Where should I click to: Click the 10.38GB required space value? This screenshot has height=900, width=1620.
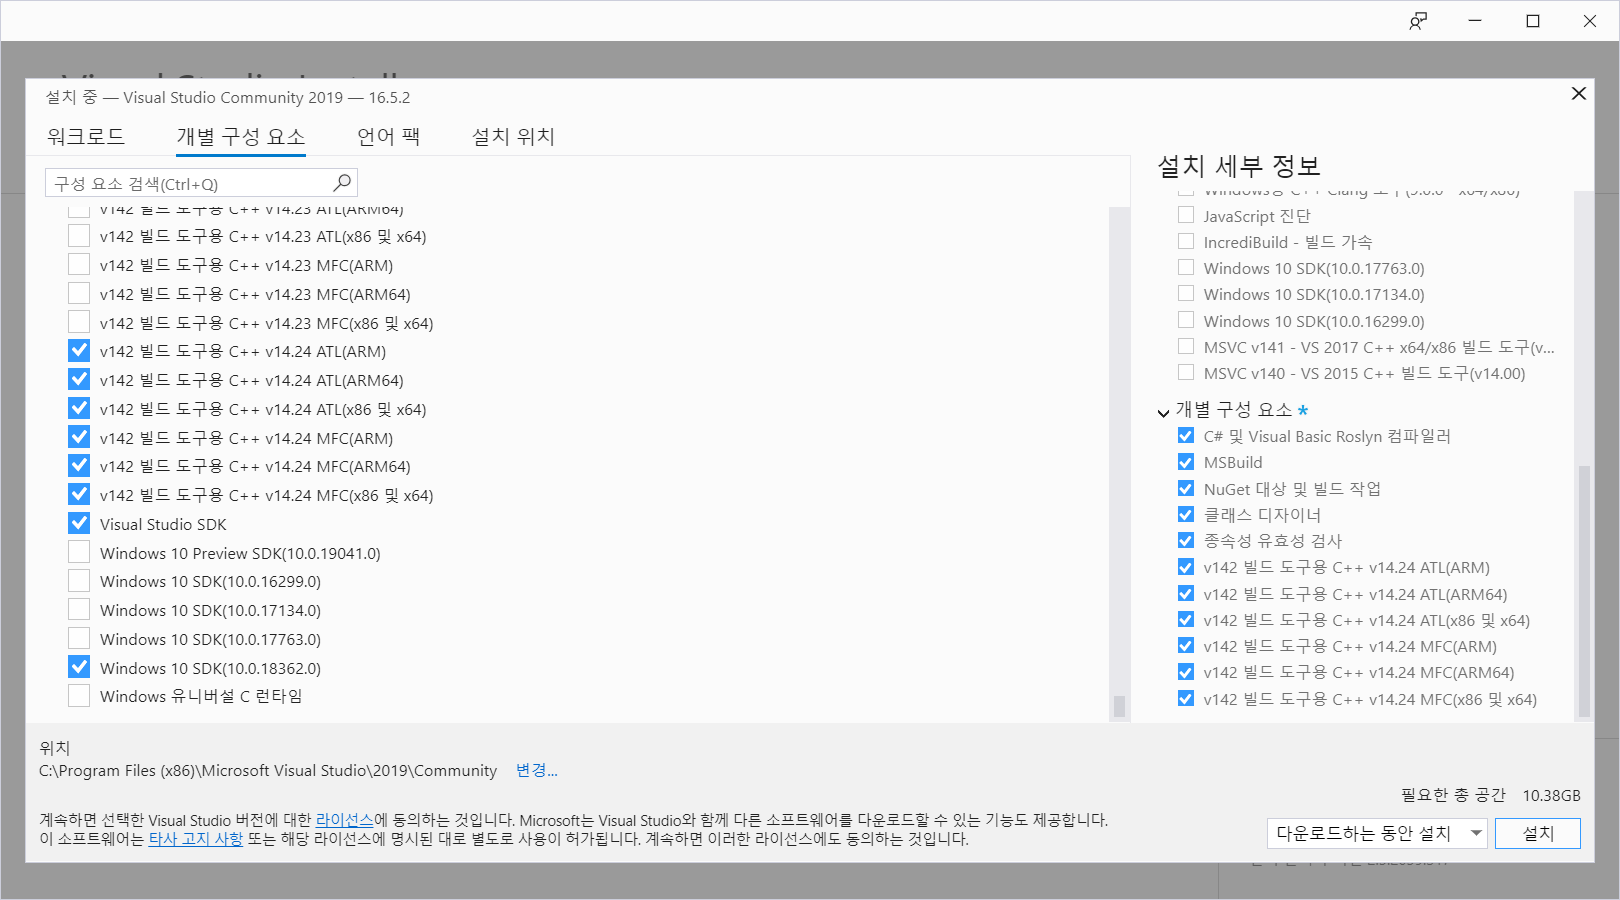tap(1551, 795)
